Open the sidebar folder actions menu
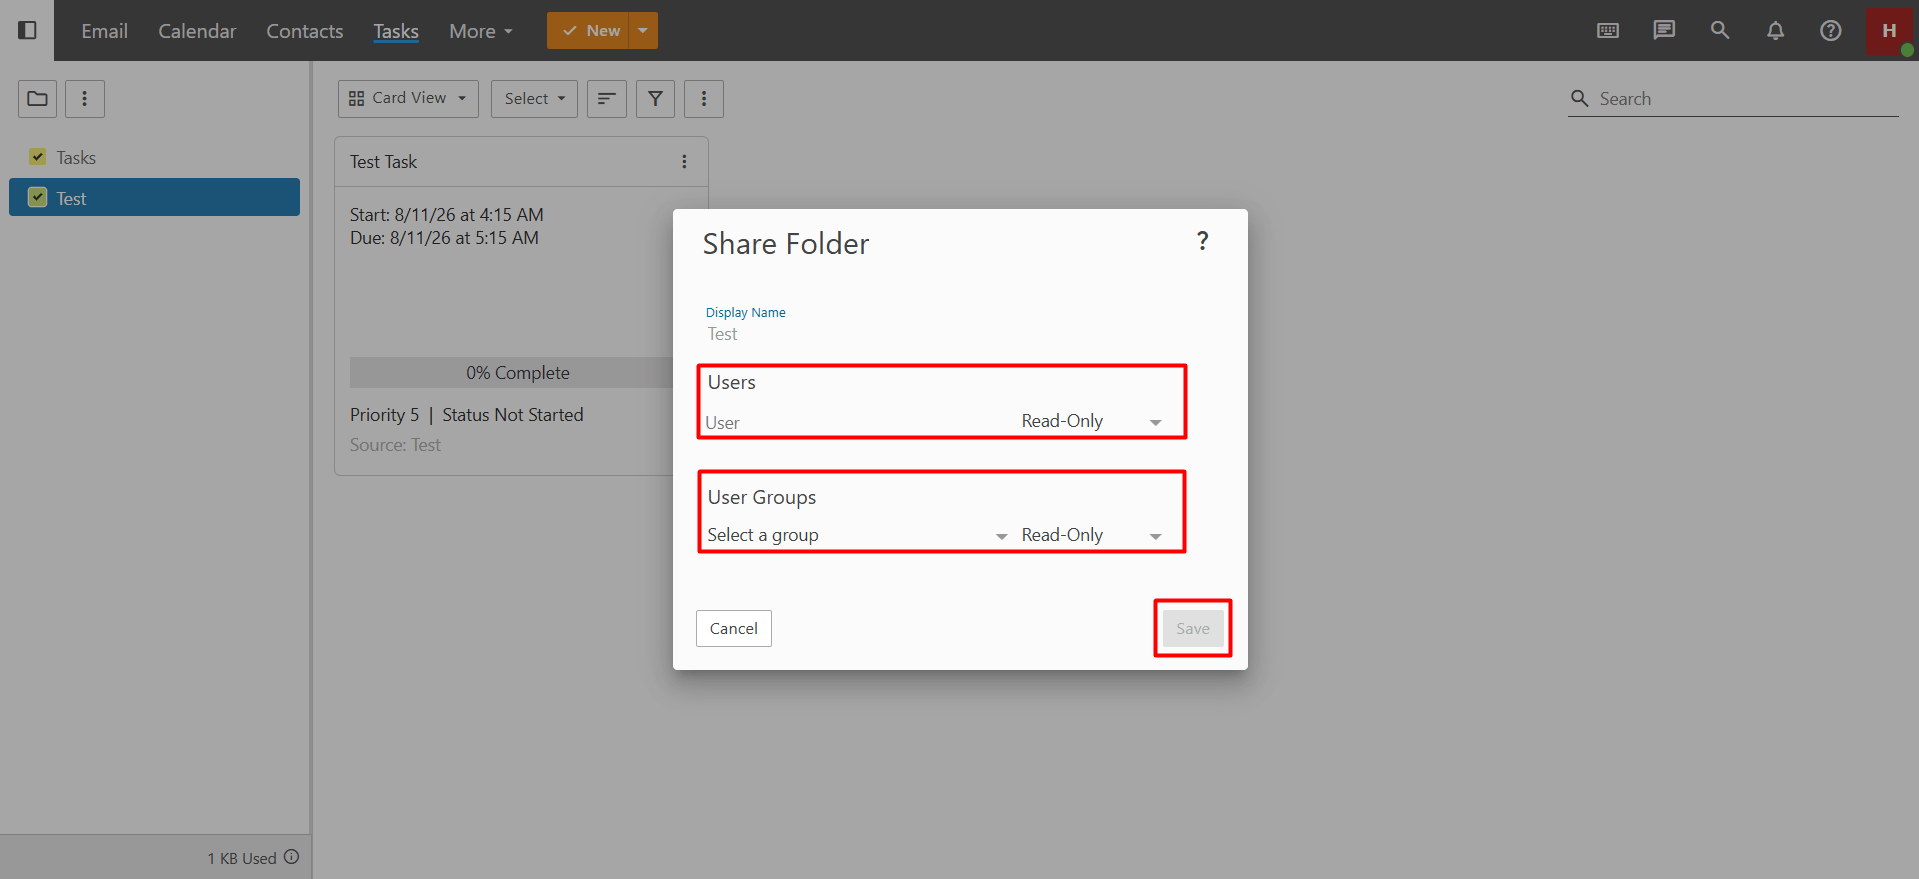Screen dimensions: 1919x879 [x=85, y=98]
